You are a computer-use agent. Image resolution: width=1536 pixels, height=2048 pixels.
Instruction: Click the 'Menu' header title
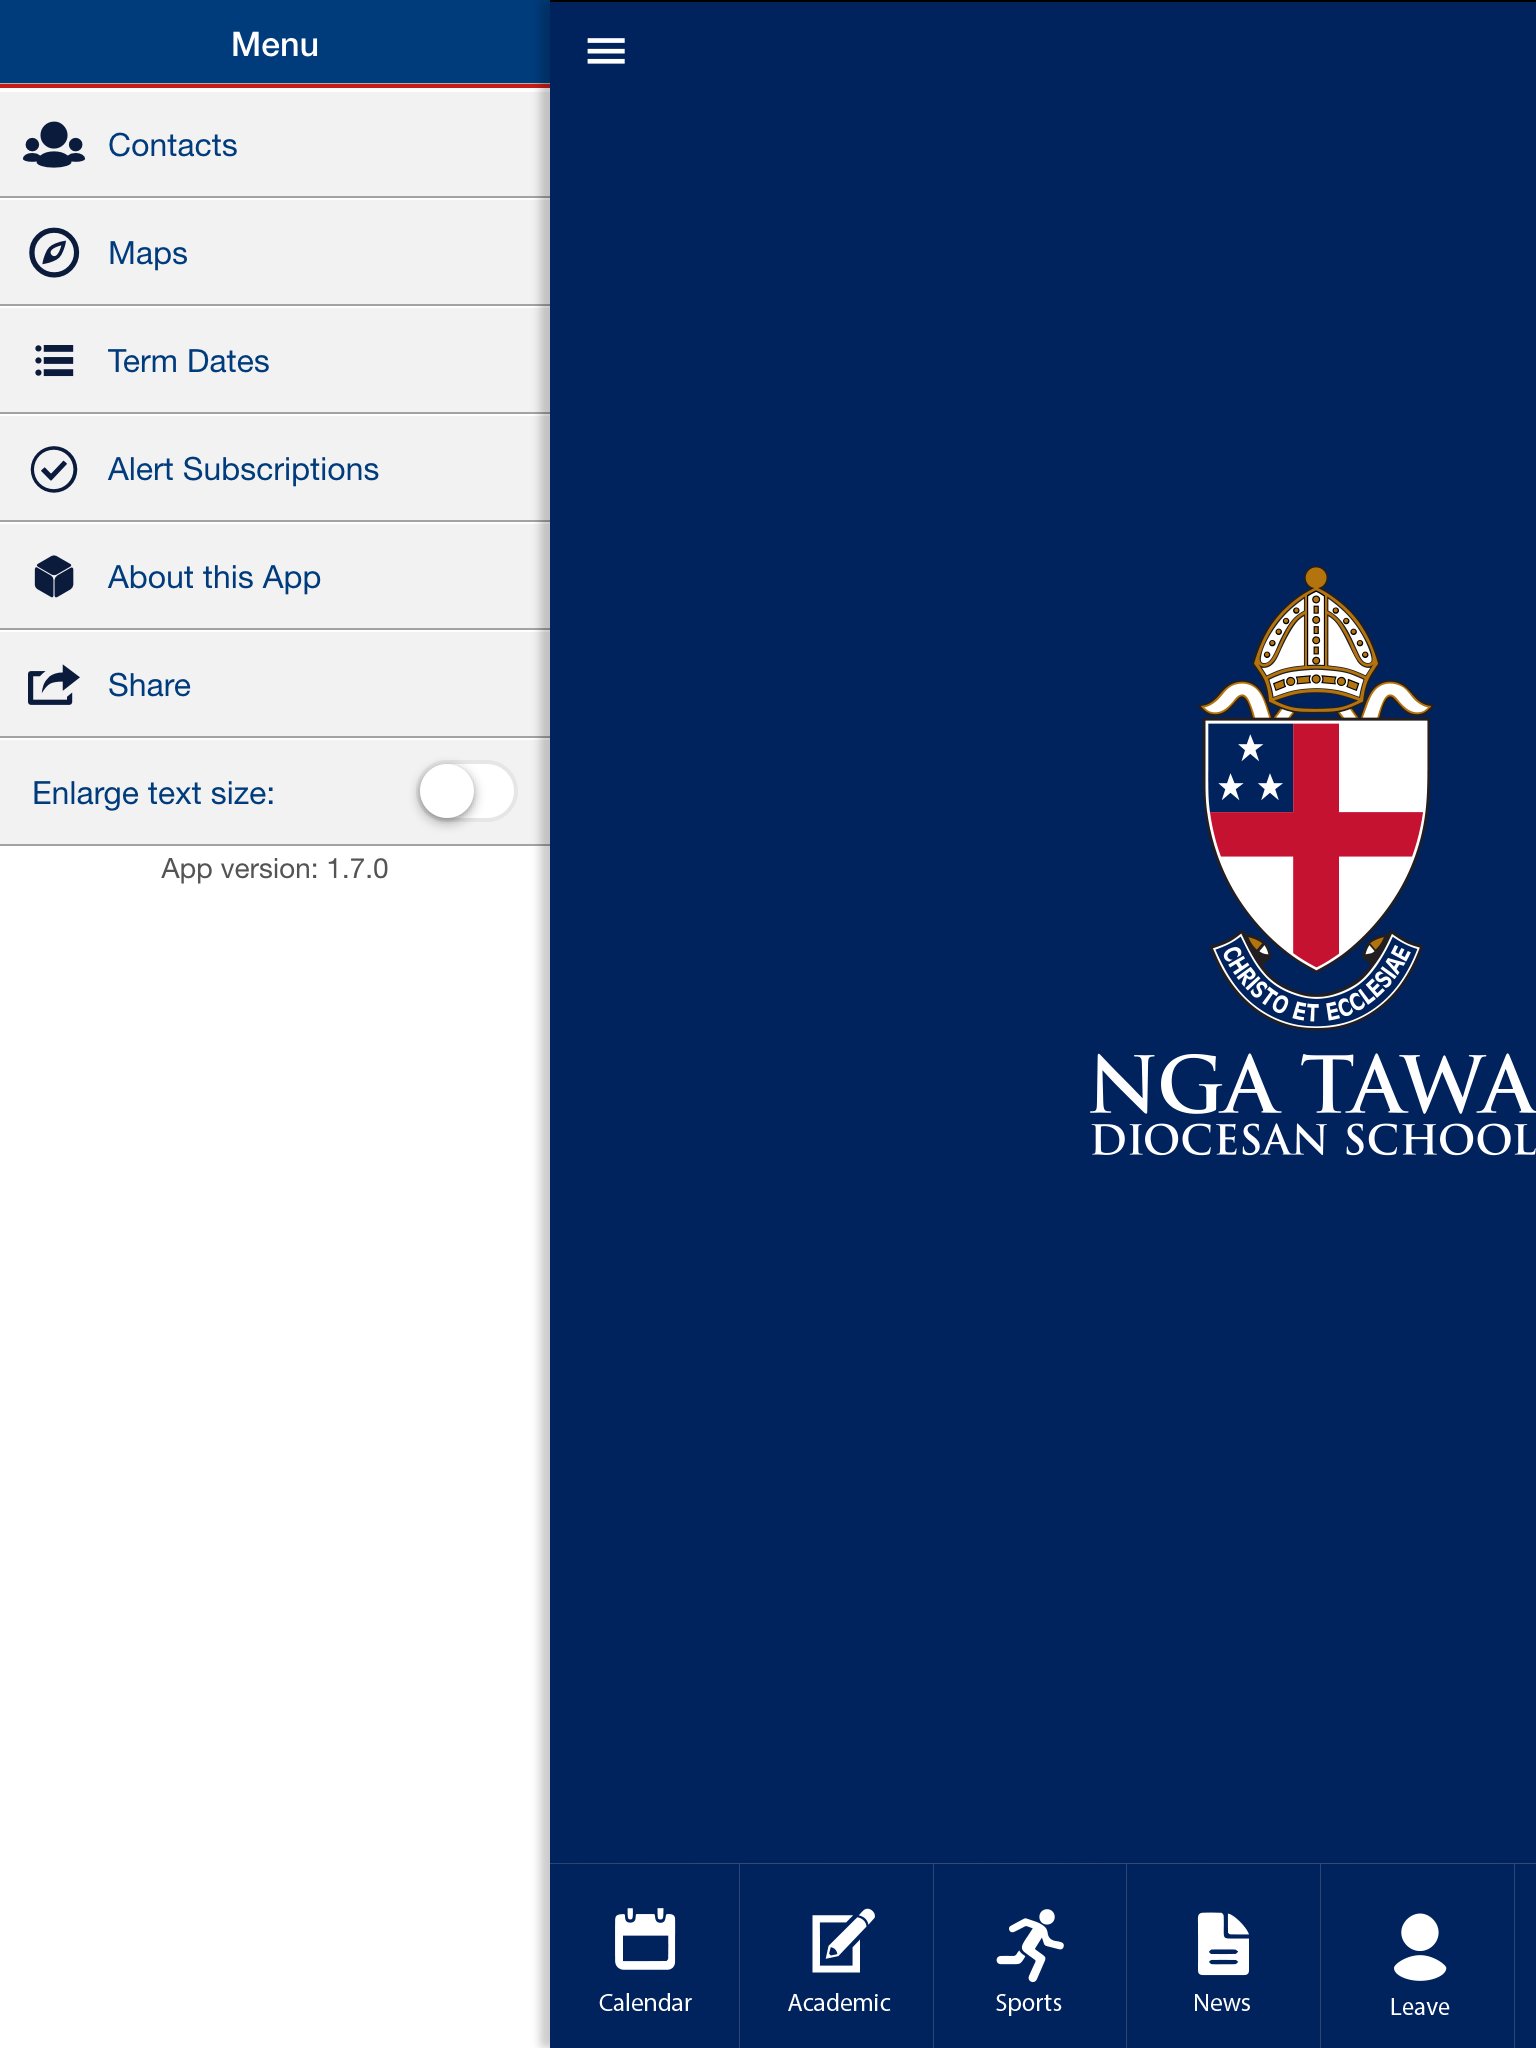pyautogui.click(x=275, y=44)
